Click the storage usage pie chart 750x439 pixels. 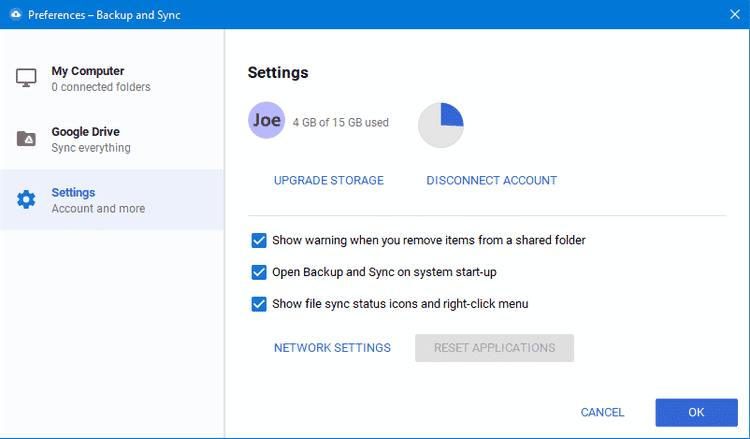click(x=441, y=125)
